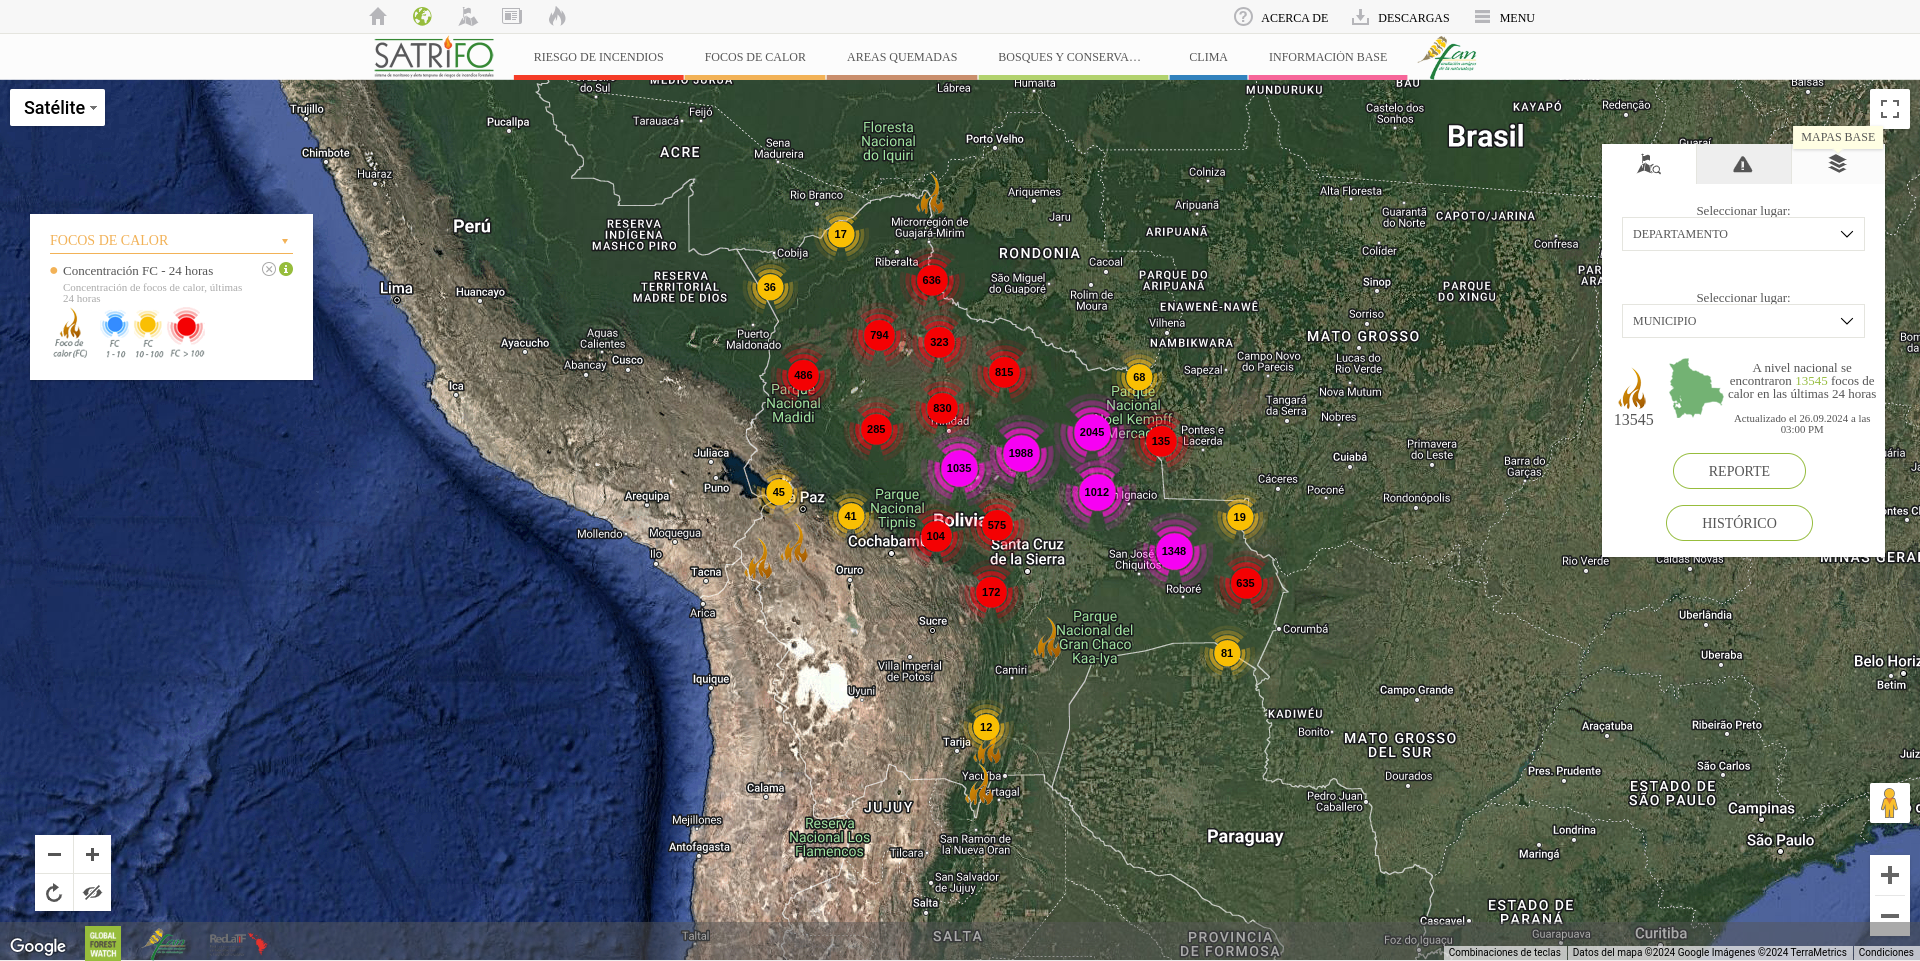Click the blue FC 1-10 legend symbol
The width and height of the screenshot is (1920, 961).
click(115, 325)
